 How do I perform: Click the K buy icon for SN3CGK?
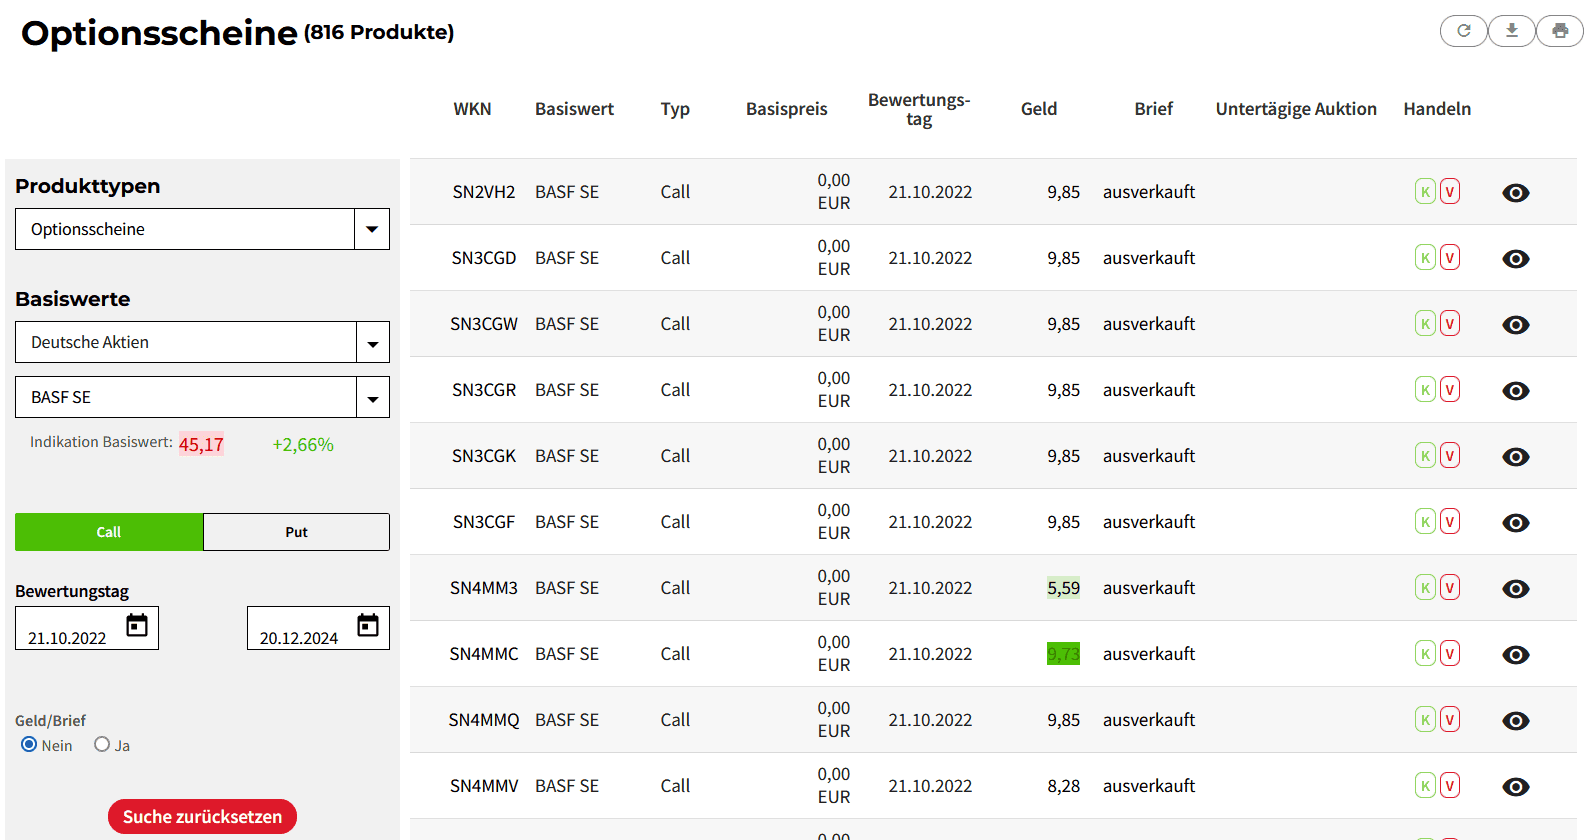pos(1426,455)
